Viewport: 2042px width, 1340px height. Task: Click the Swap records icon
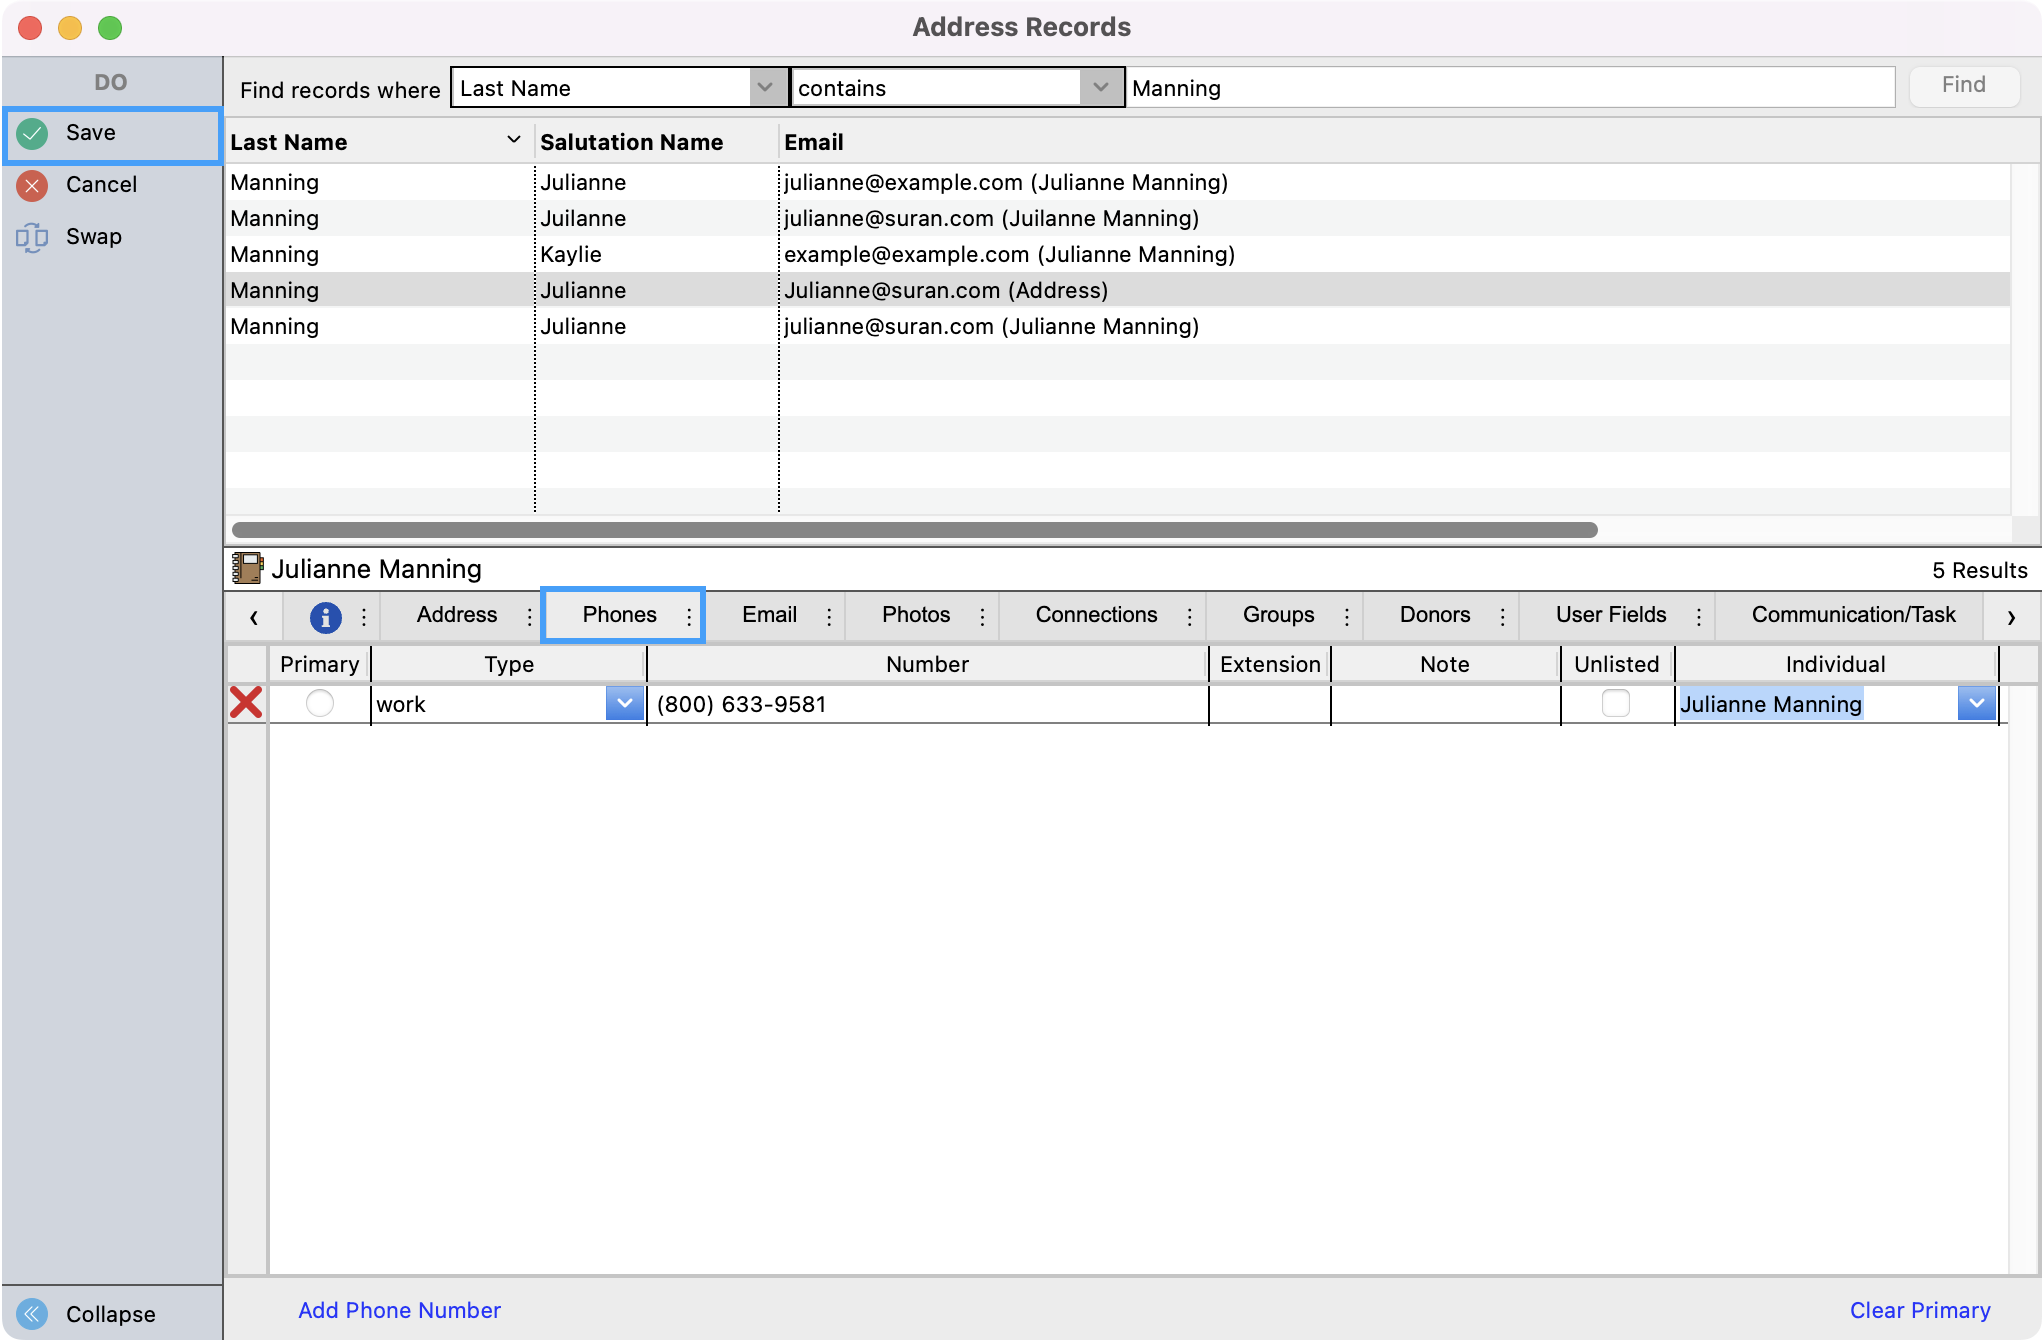click(x=32, y=237)
